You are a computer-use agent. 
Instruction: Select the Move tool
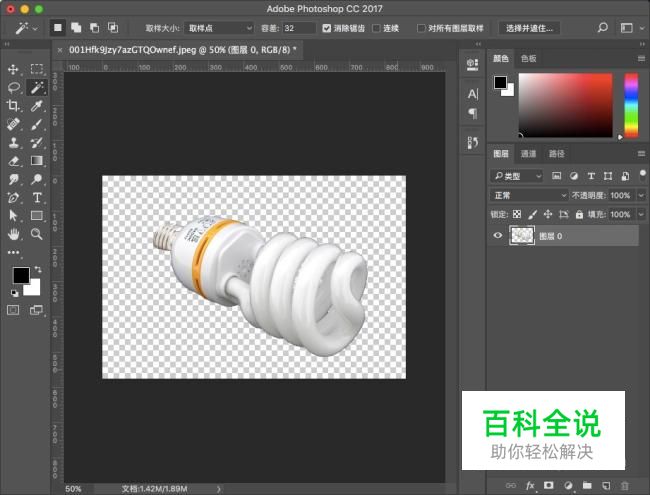click(x=14, y=69)
